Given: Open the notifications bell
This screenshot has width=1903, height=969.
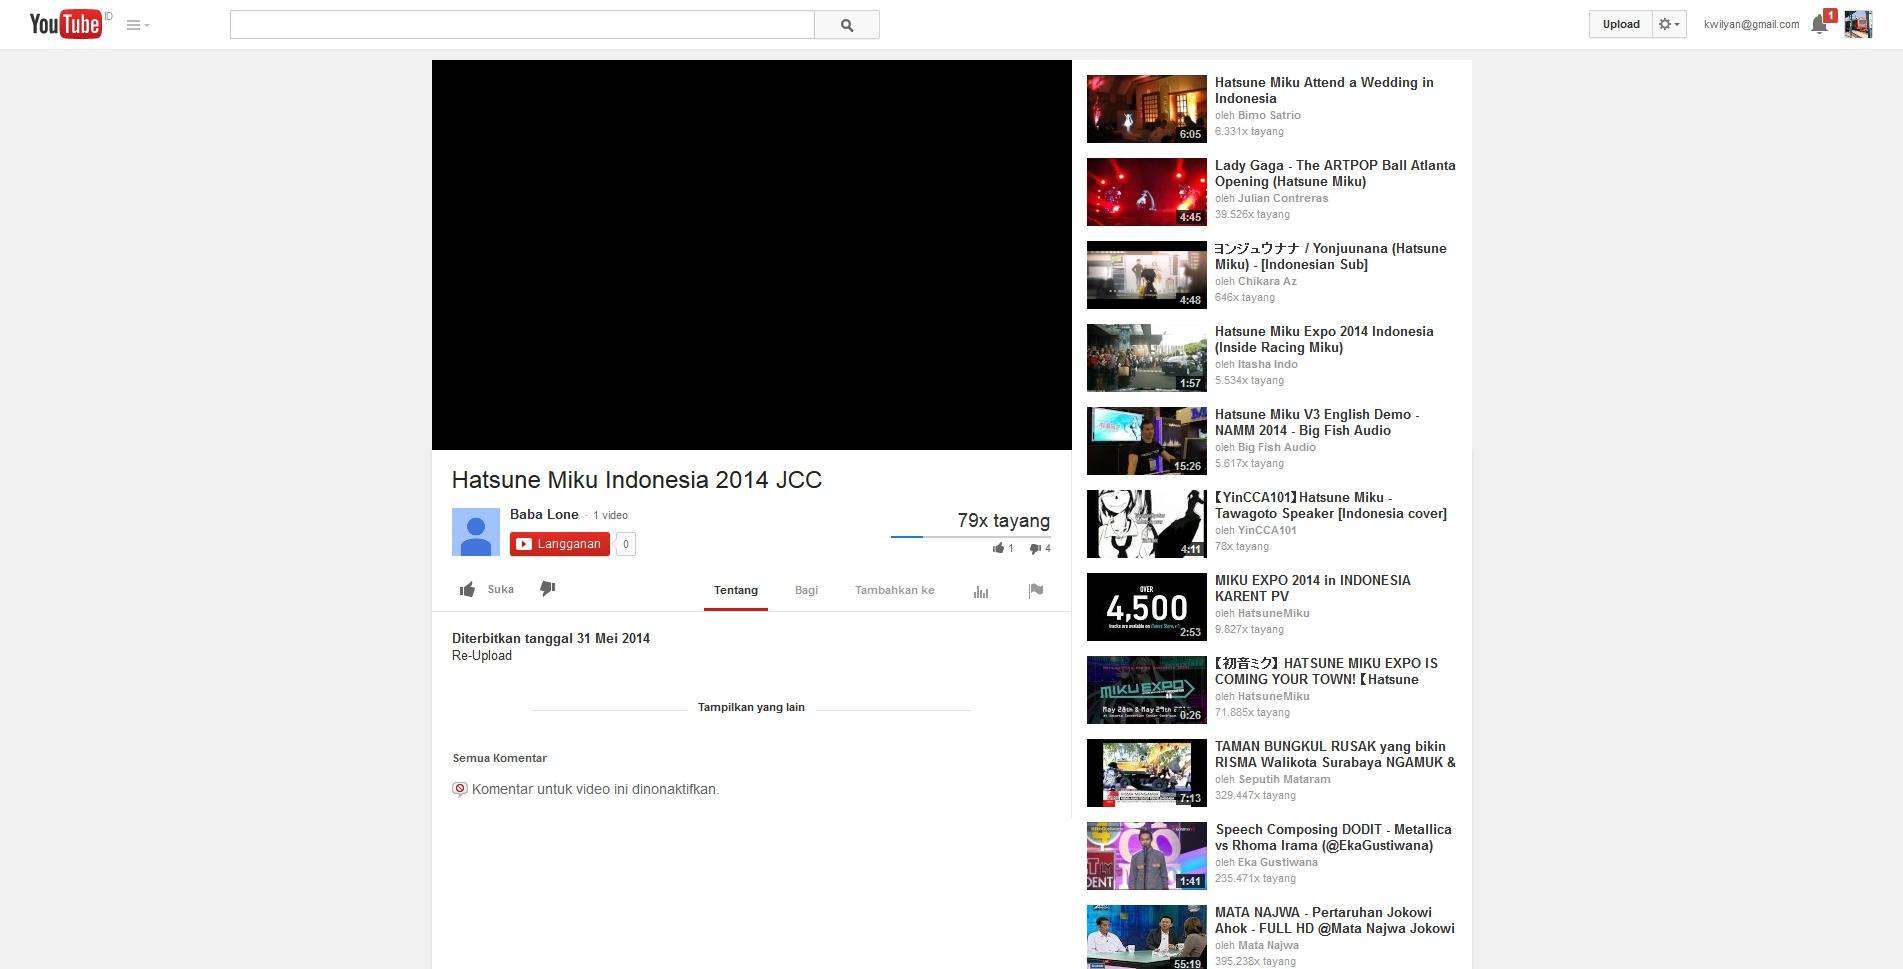Looking at the screenshot, I should click(x=1819, y=25).
